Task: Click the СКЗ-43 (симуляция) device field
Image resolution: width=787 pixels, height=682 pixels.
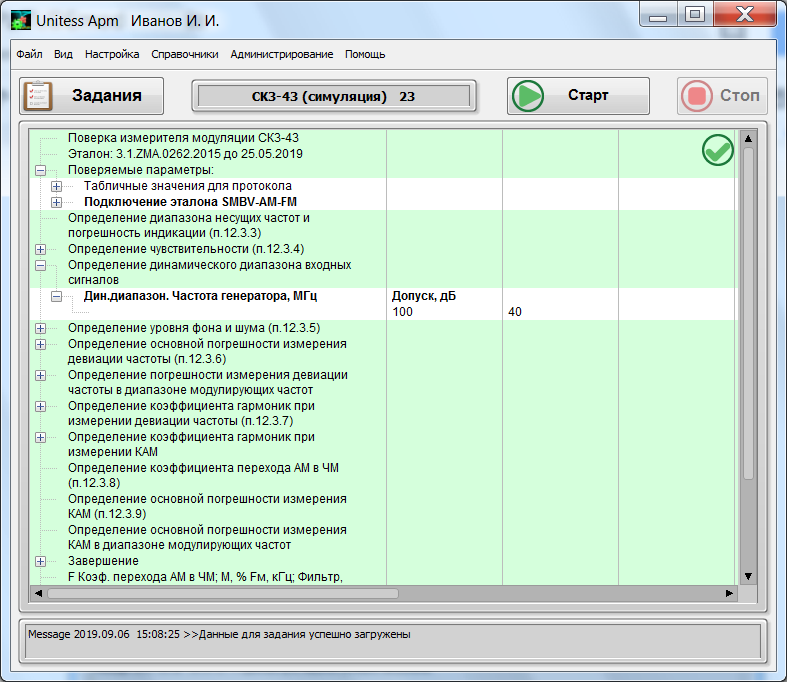Action: point(333,96)
